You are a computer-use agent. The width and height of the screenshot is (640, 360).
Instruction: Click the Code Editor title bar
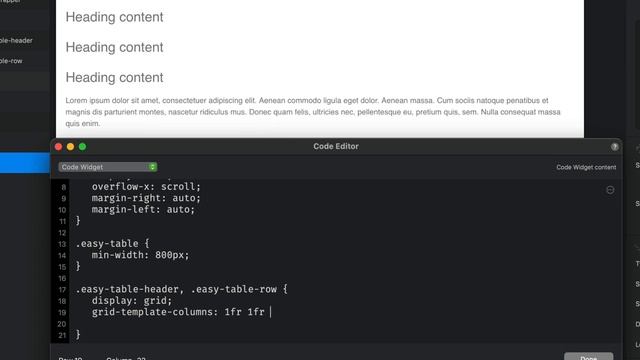(x=336, y=147)
